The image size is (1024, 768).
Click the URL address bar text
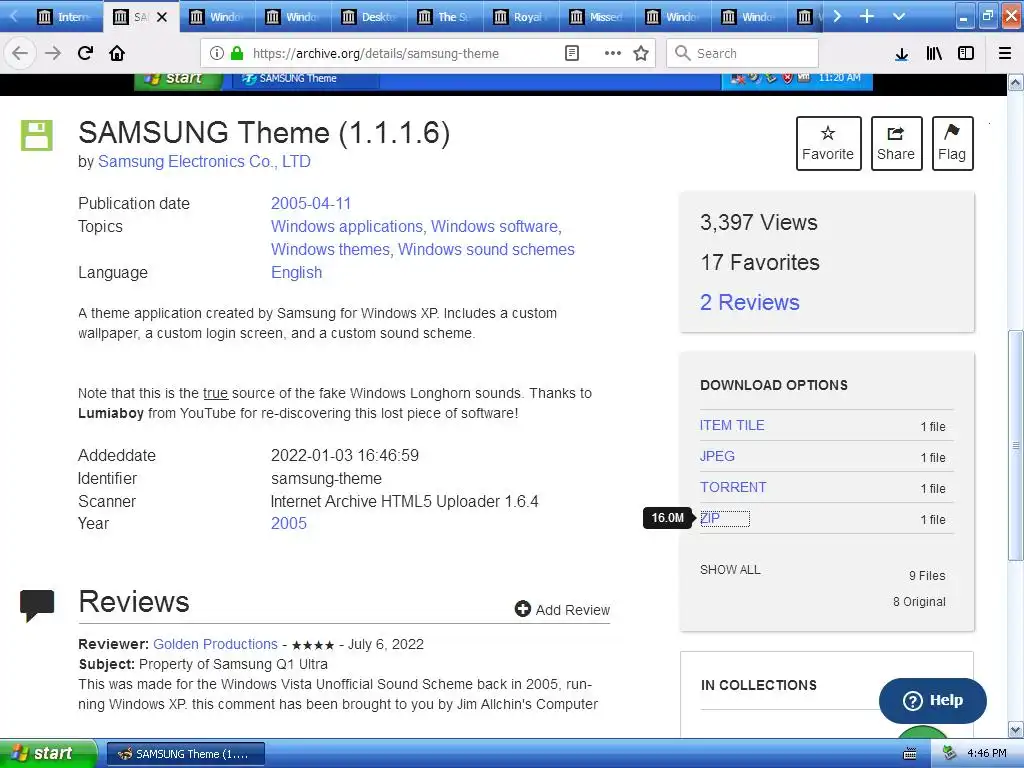pos(376,54)
